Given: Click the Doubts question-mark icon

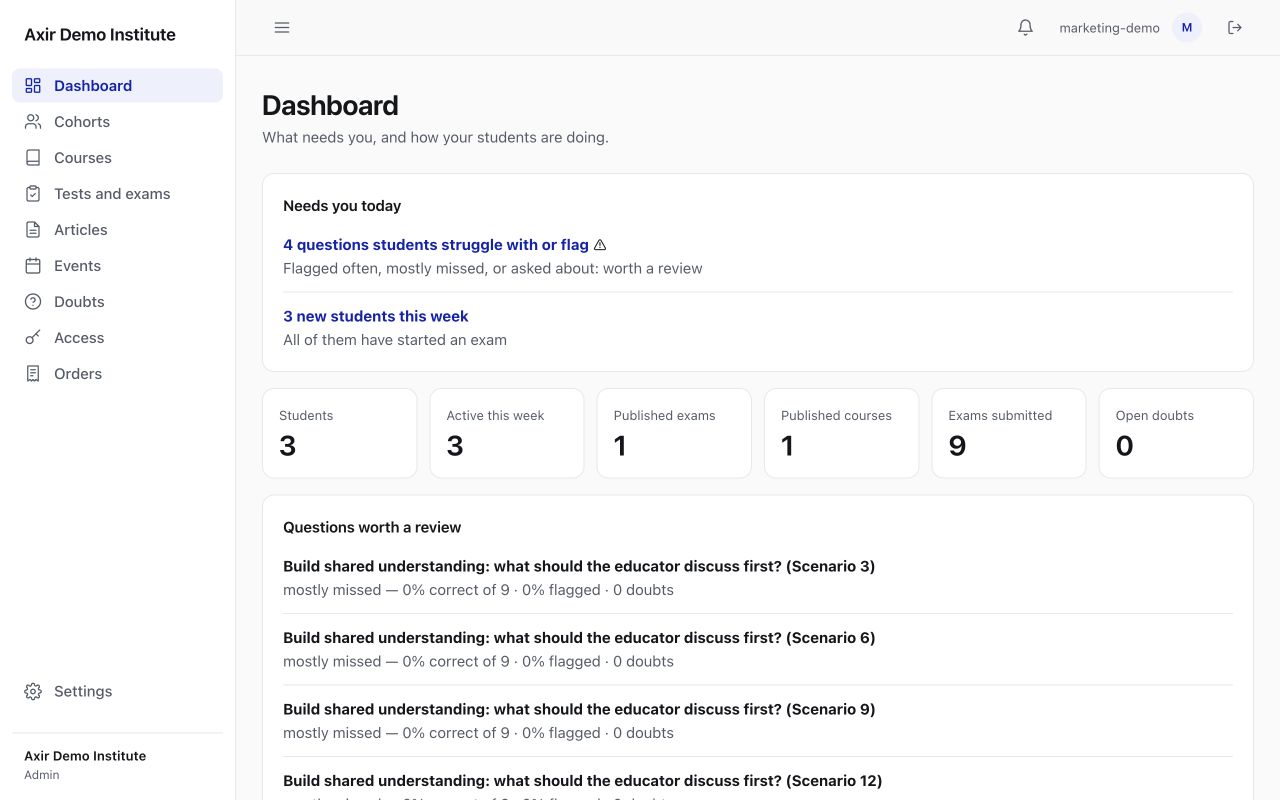Looking at the screenshot, I should click(33, 302).
